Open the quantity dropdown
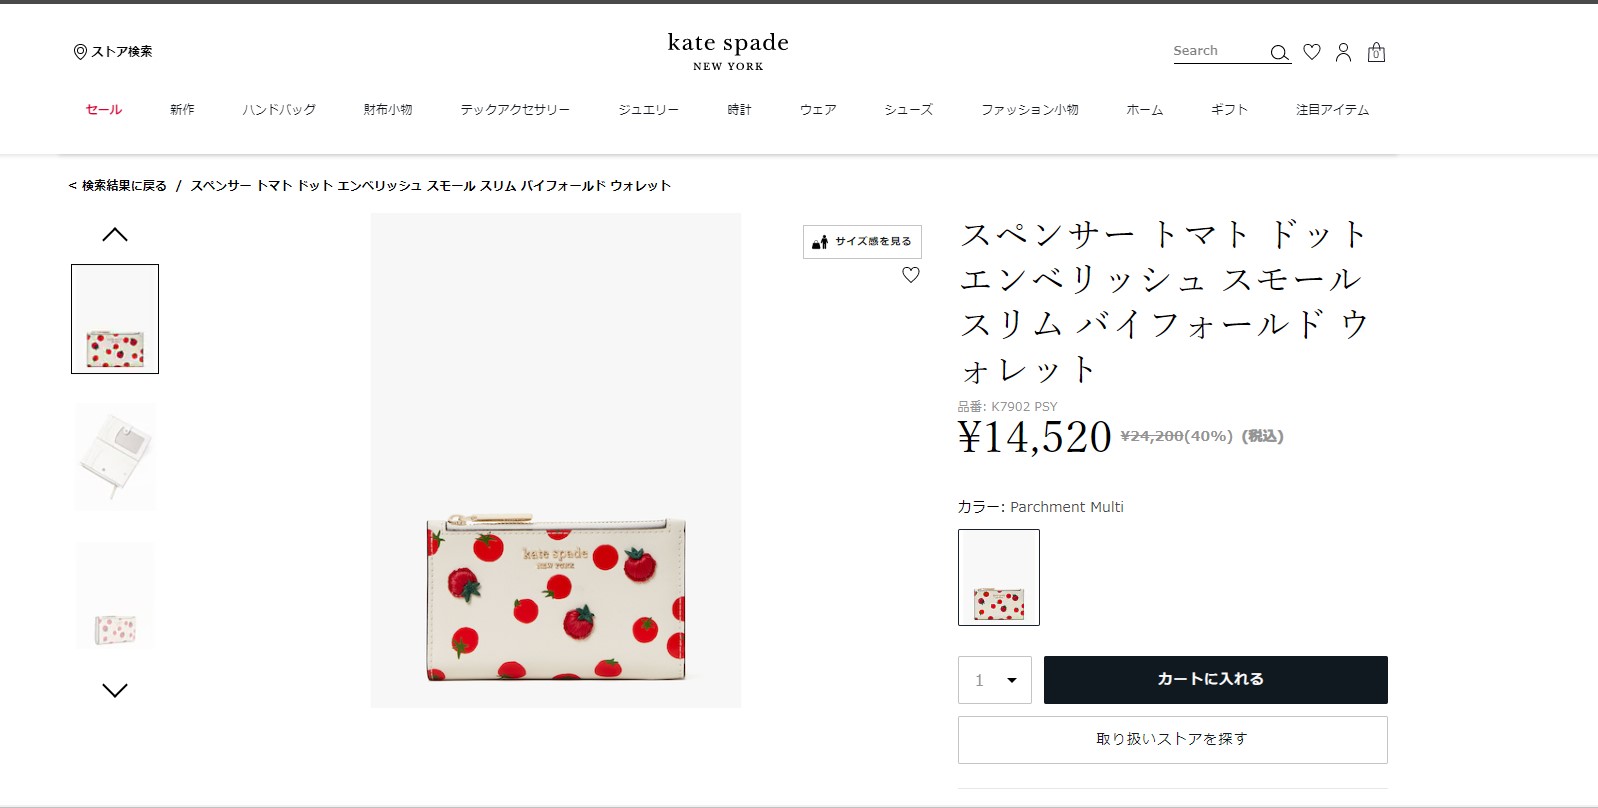The image size is (1598, 808). 994,680
